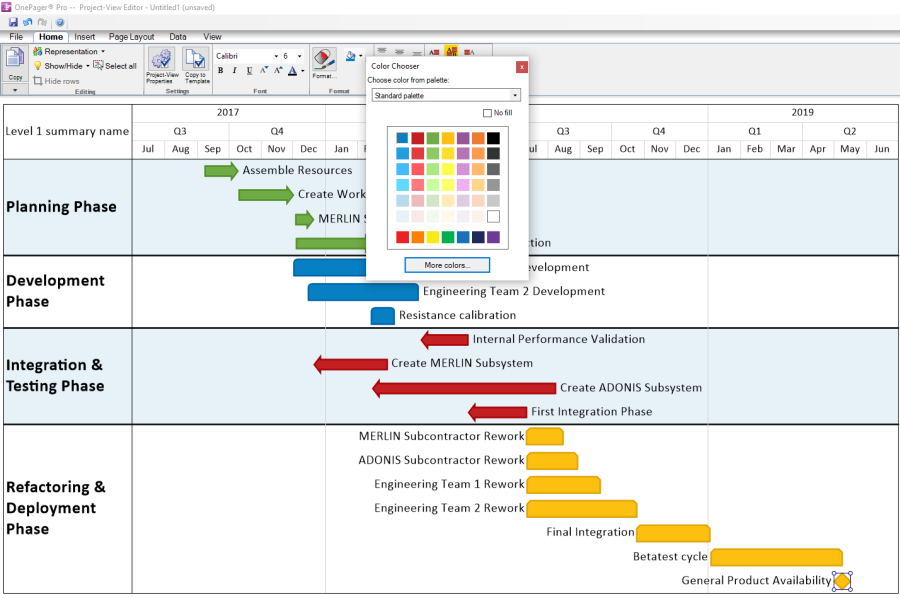Select the Betatest cycle yellow bar
Viewport: 900px width, 598px height.
click(x=777, y=557)
